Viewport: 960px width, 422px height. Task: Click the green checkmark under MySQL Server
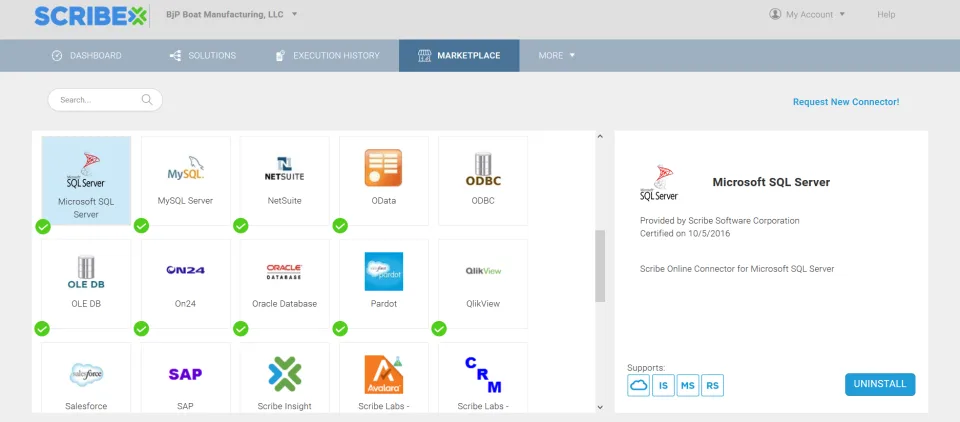141,226
